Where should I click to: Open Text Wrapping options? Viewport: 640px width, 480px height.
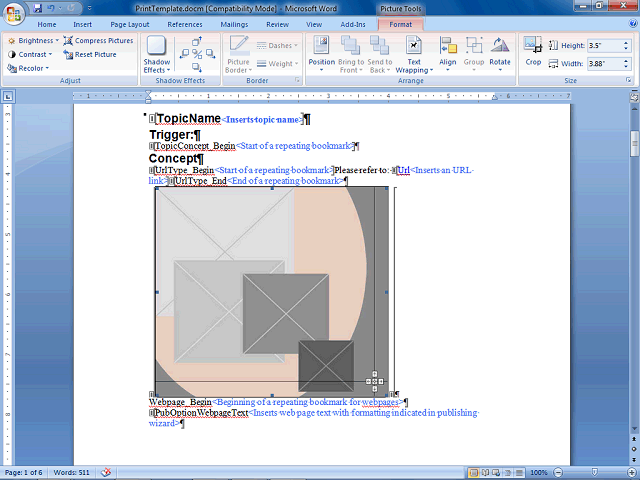pyautogui.click(x=414, y=55)
